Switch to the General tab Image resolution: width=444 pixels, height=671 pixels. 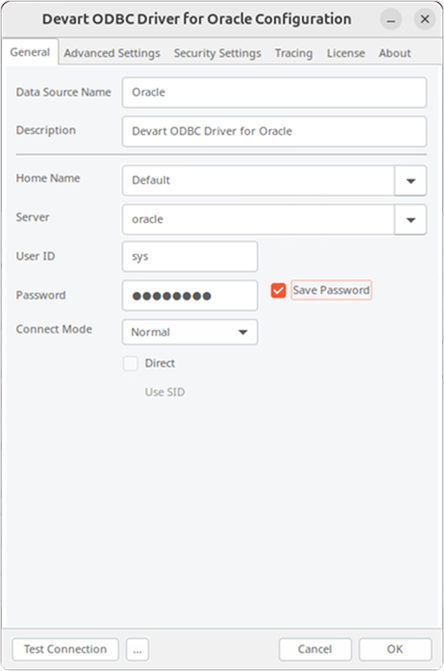(30, 52)
